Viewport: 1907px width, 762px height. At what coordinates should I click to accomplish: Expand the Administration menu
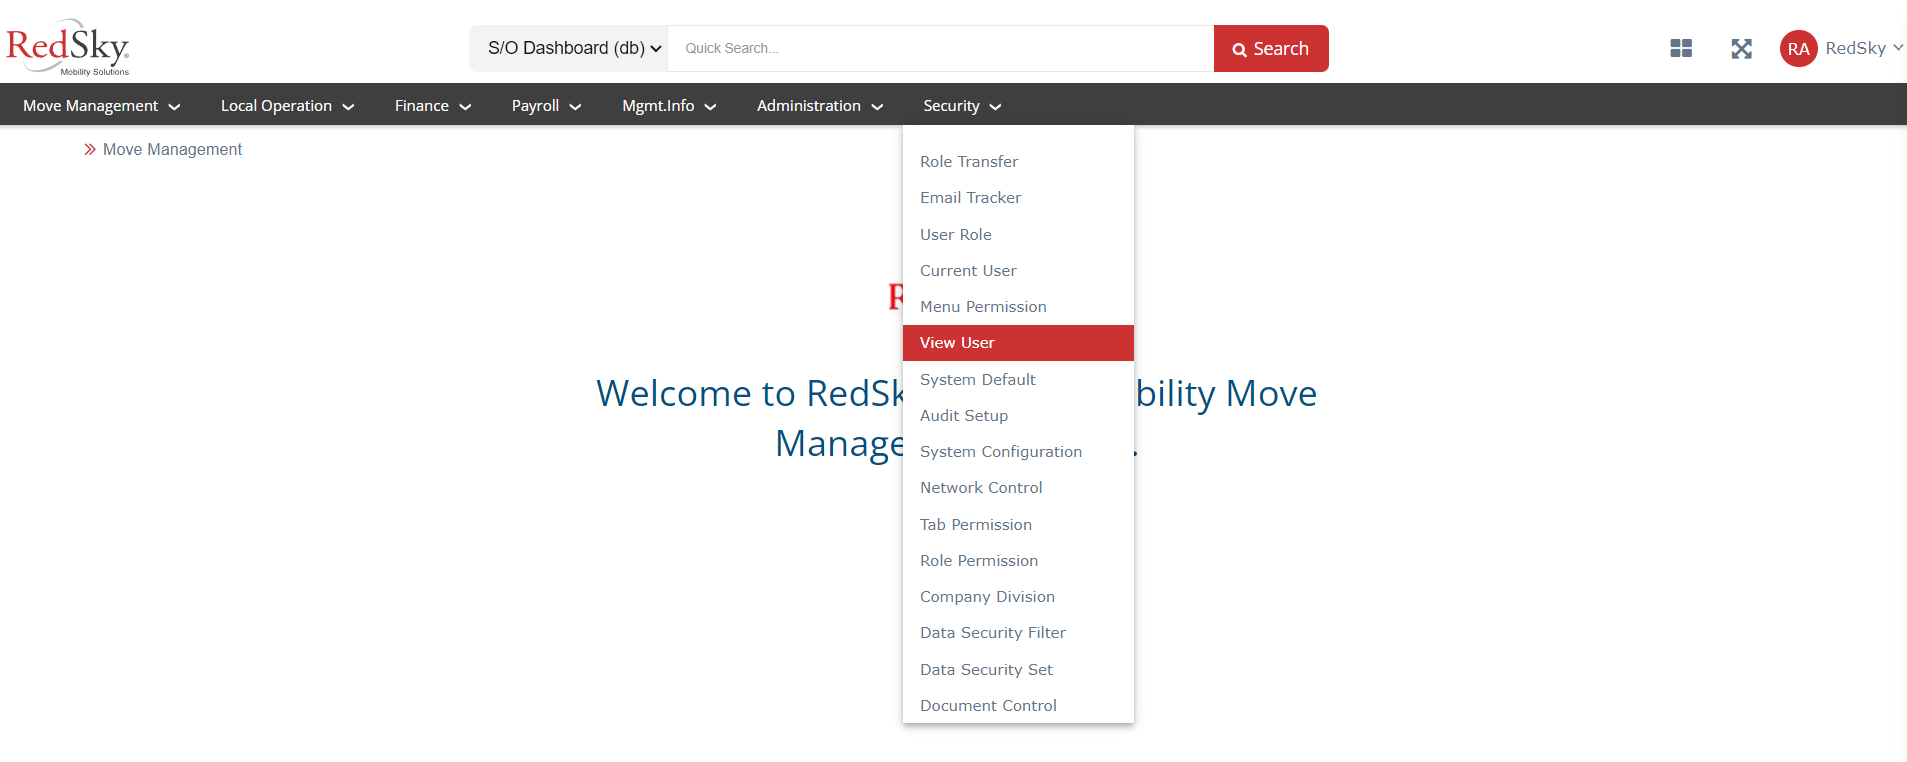819,105
